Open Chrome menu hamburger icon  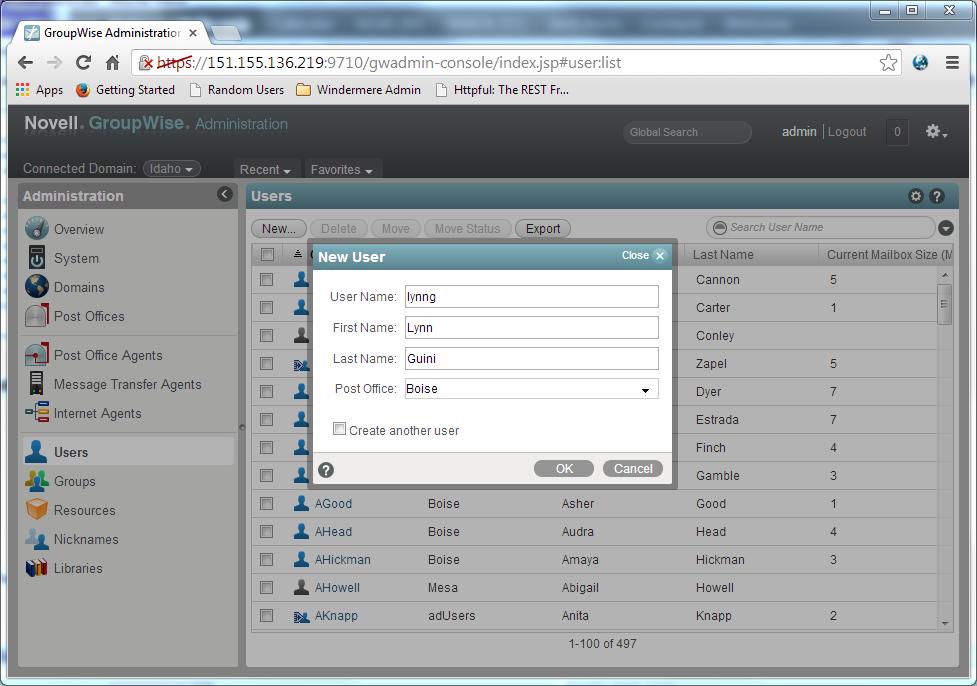tap(952, 62)
